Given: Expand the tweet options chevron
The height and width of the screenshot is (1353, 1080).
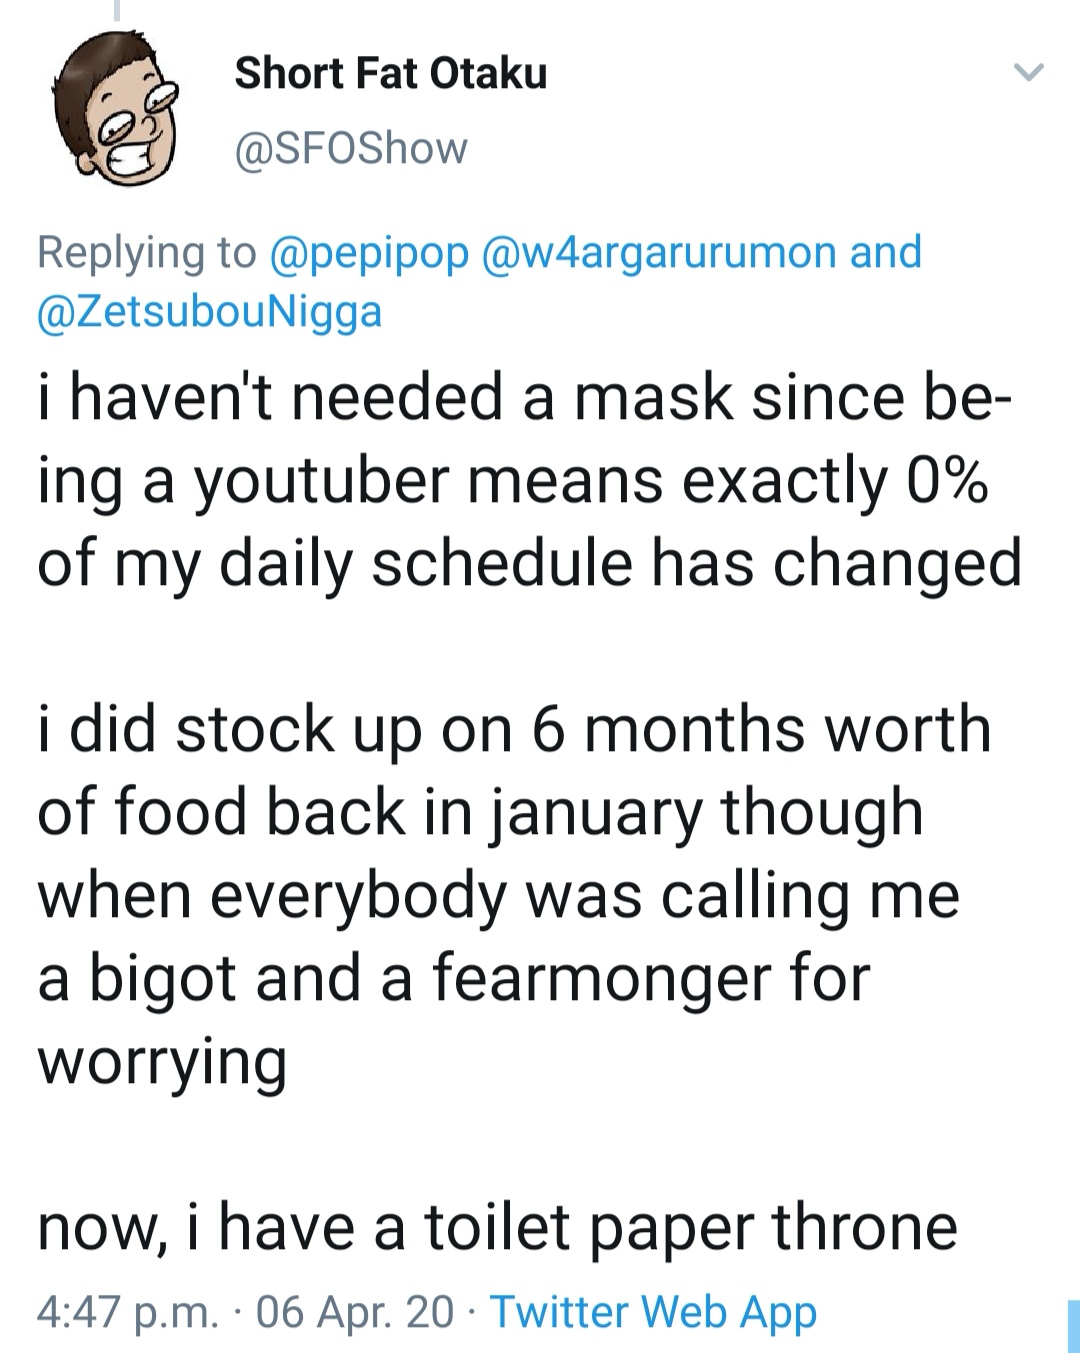Looking at the screenshot, I should pyautogui.click(x=1028, y=73).
